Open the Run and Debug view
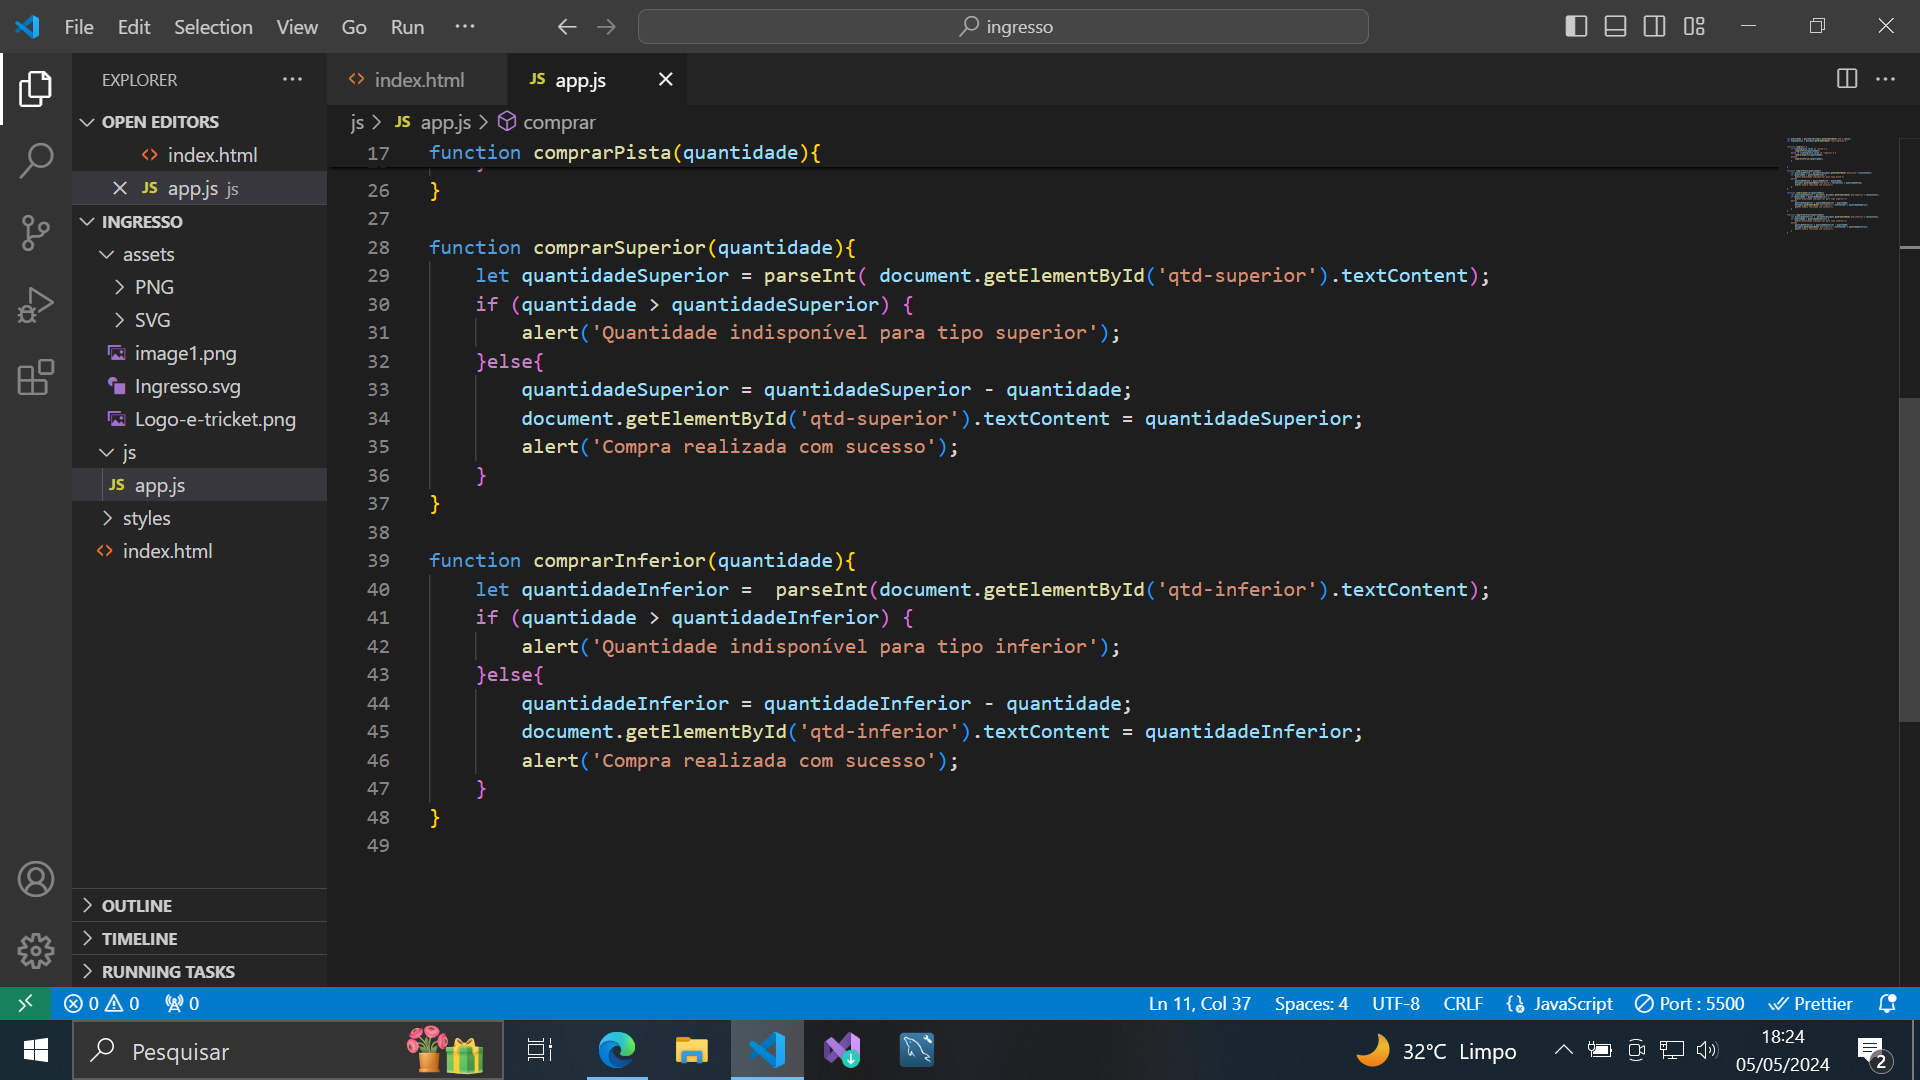Image resolution: width=1920 pixels, height=1080 pixels. point(36,305)
